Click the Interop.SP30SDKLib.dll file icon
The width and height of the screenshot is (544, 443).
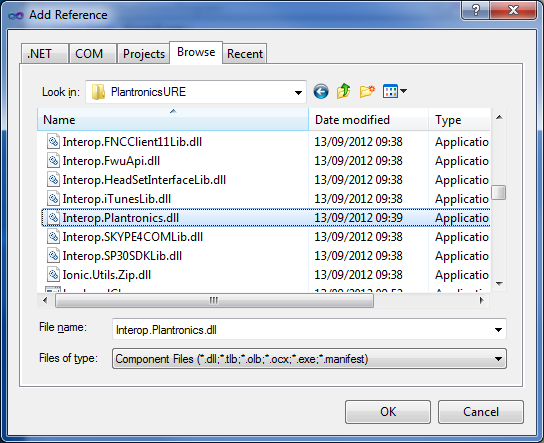point(53,256)
